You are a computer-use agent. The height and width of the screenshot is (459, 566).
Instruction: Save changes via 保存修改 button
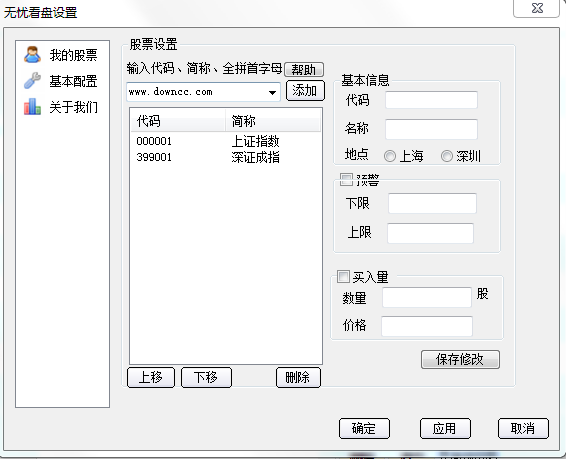coord(460,359)
